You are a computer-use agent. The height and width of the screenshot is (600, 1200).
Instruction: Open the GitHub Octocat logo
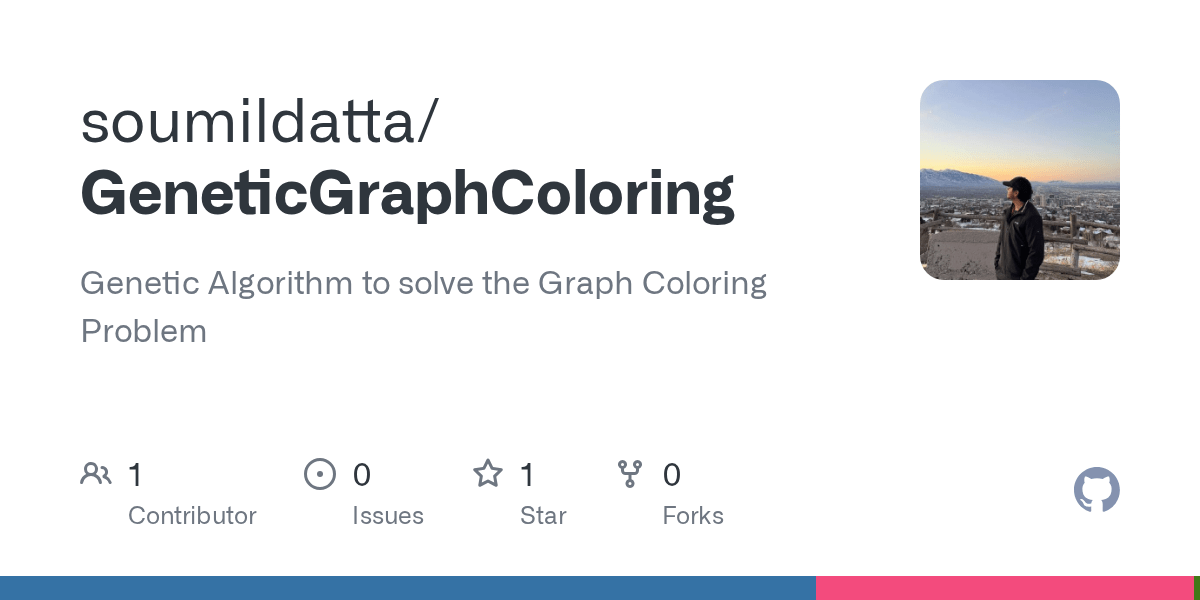[1097, 490]
